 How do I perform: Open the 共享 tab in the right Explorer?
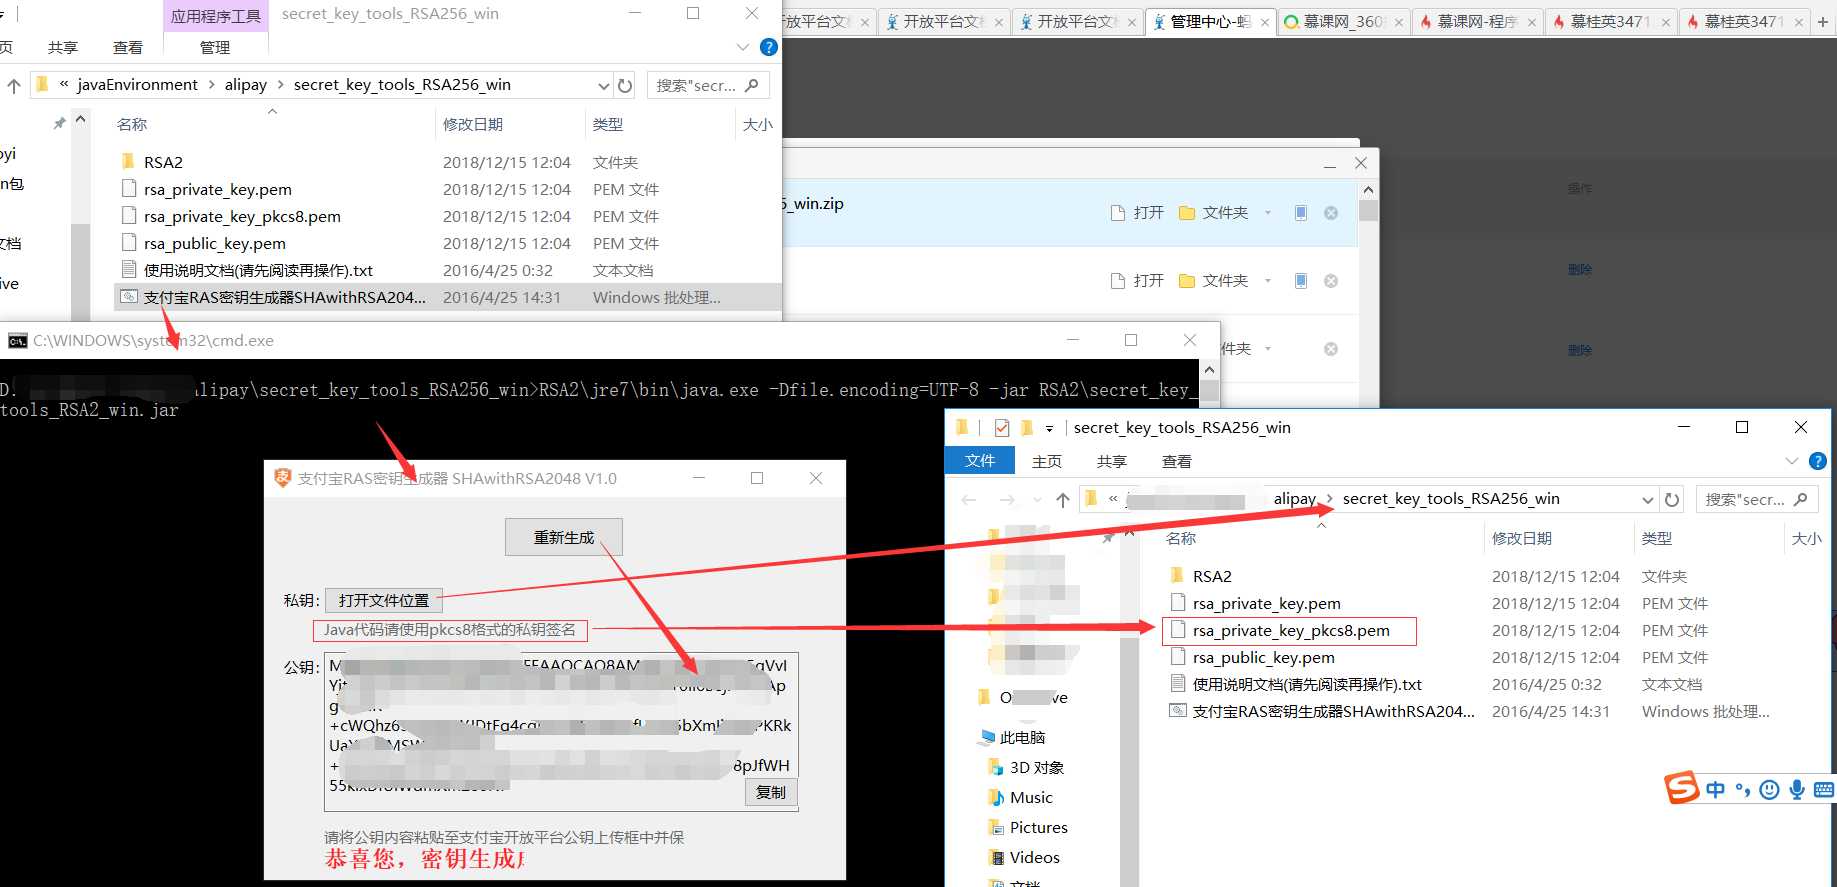(x=1112, y=461)
